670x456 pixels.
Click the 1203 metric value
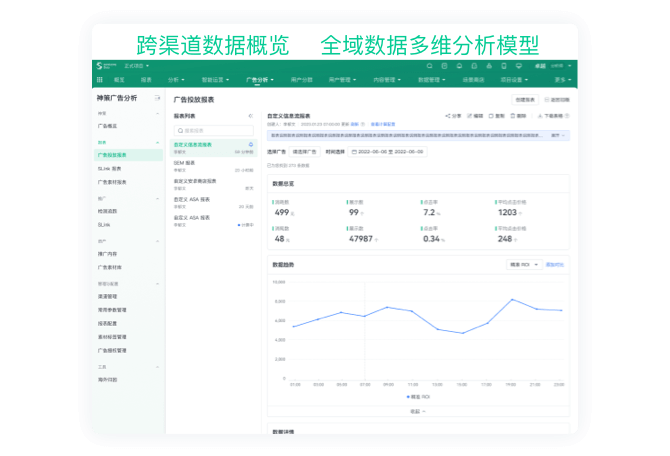(507, 212)
